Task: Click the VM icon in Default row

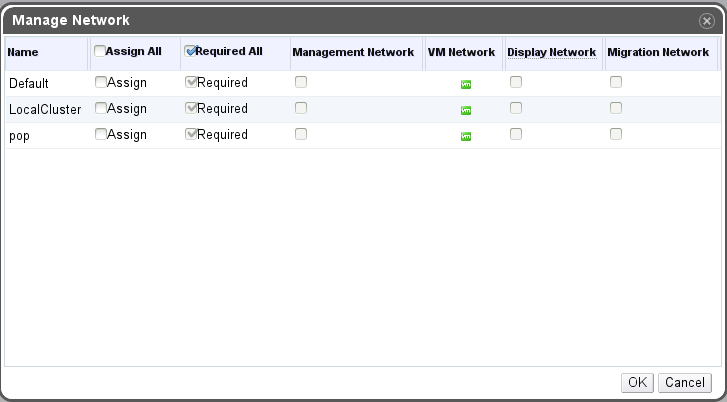Action: 465,84
